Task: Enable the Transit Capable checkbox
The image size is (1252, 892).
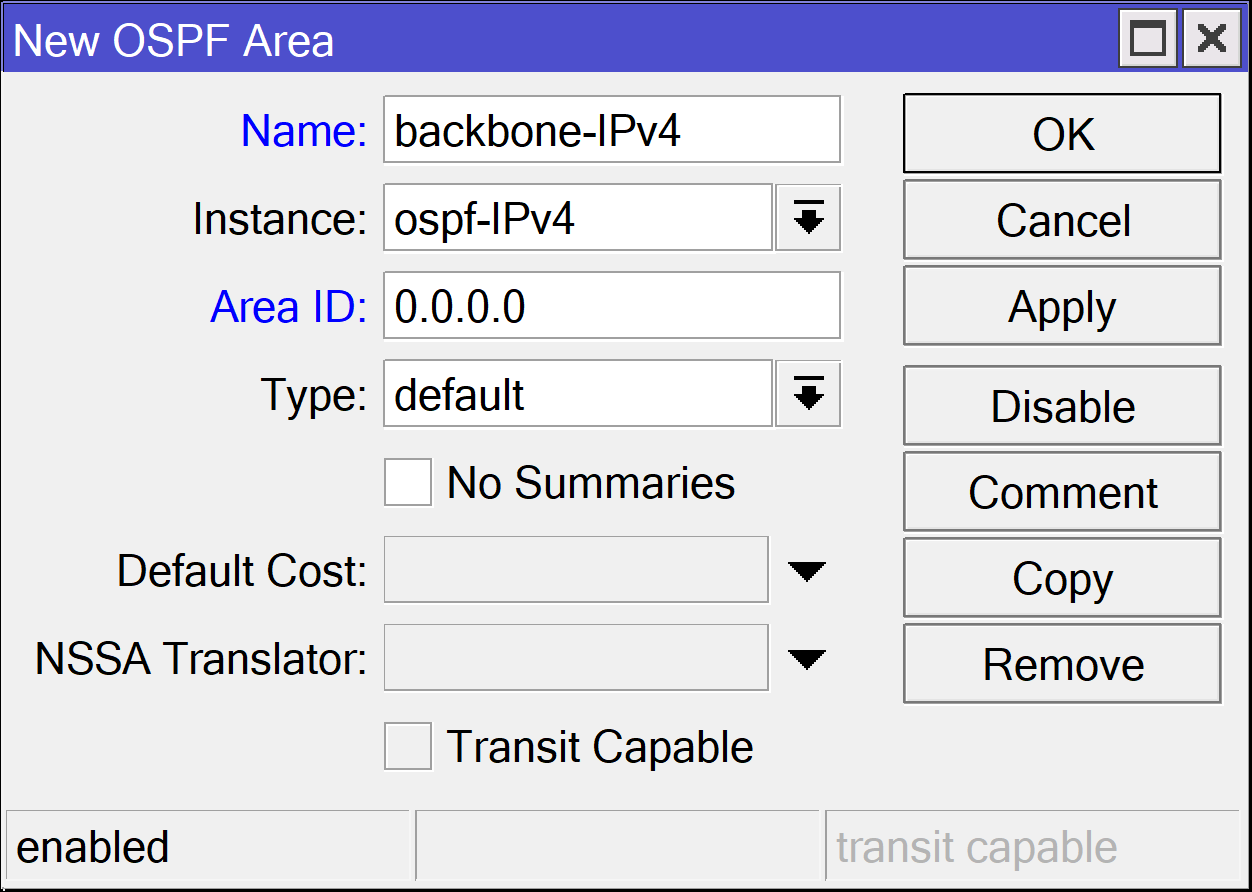Action: point(407,746)
